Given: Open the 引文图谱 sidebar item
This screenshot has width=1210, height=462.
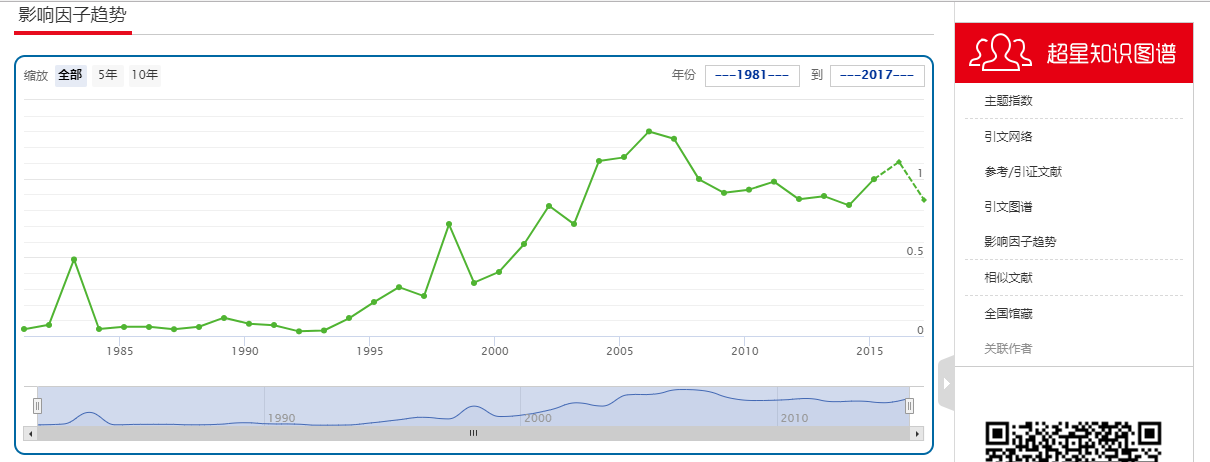Looking at the screenshot, I should point(1008,207).
